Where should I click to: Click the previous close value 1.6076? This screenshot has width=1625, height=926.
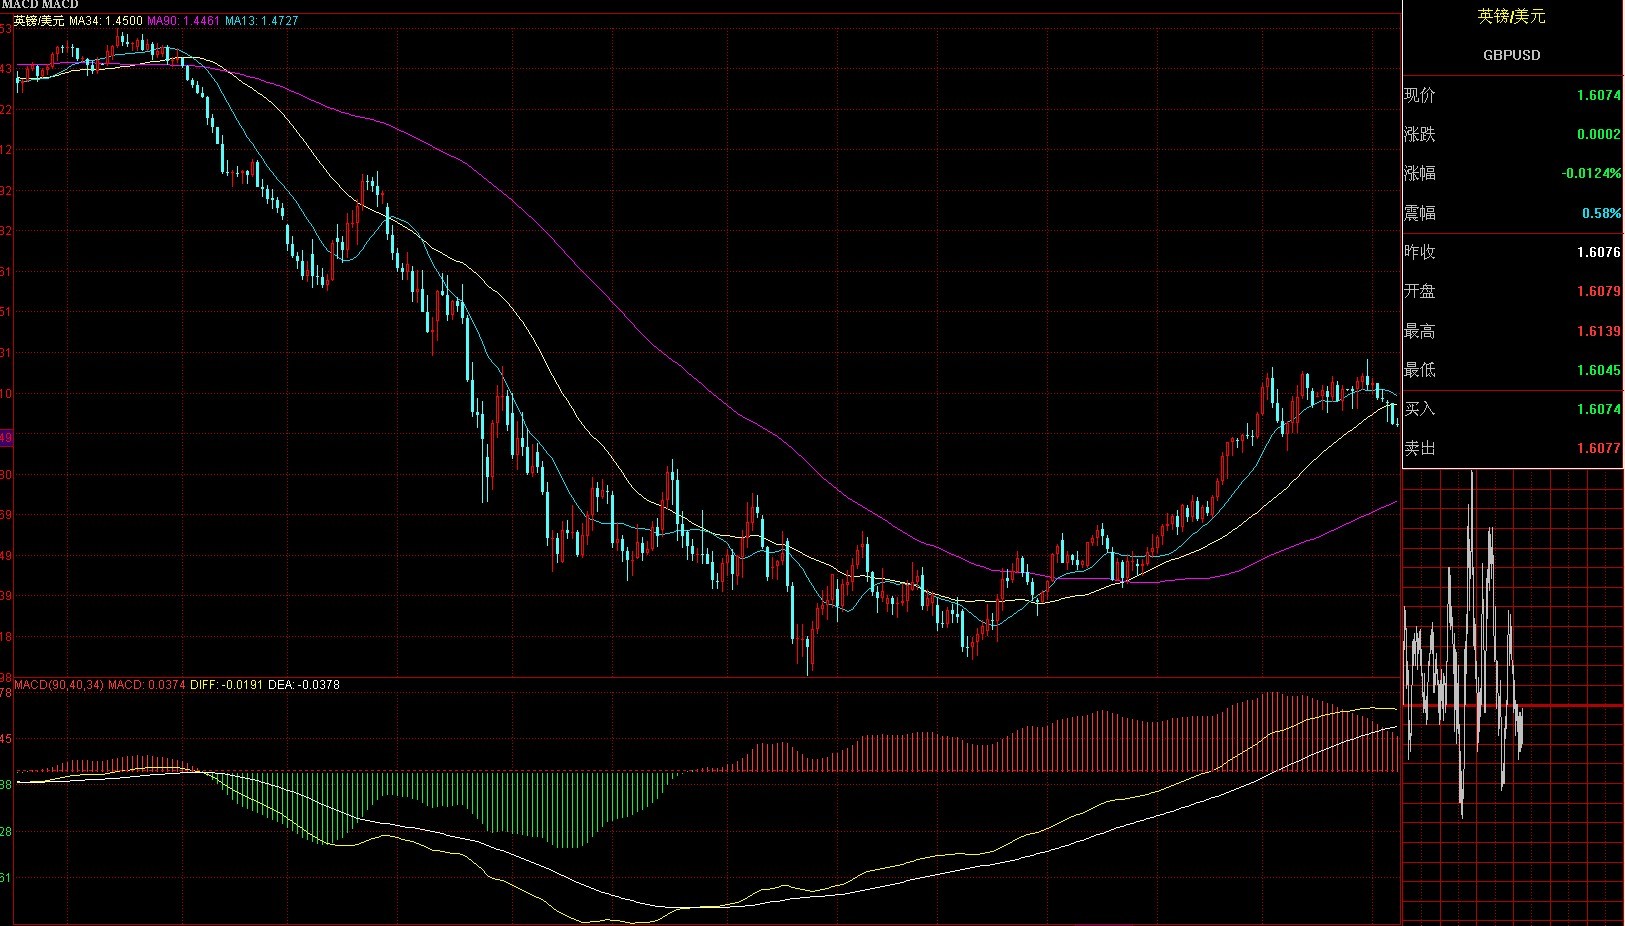point(1598,252)
